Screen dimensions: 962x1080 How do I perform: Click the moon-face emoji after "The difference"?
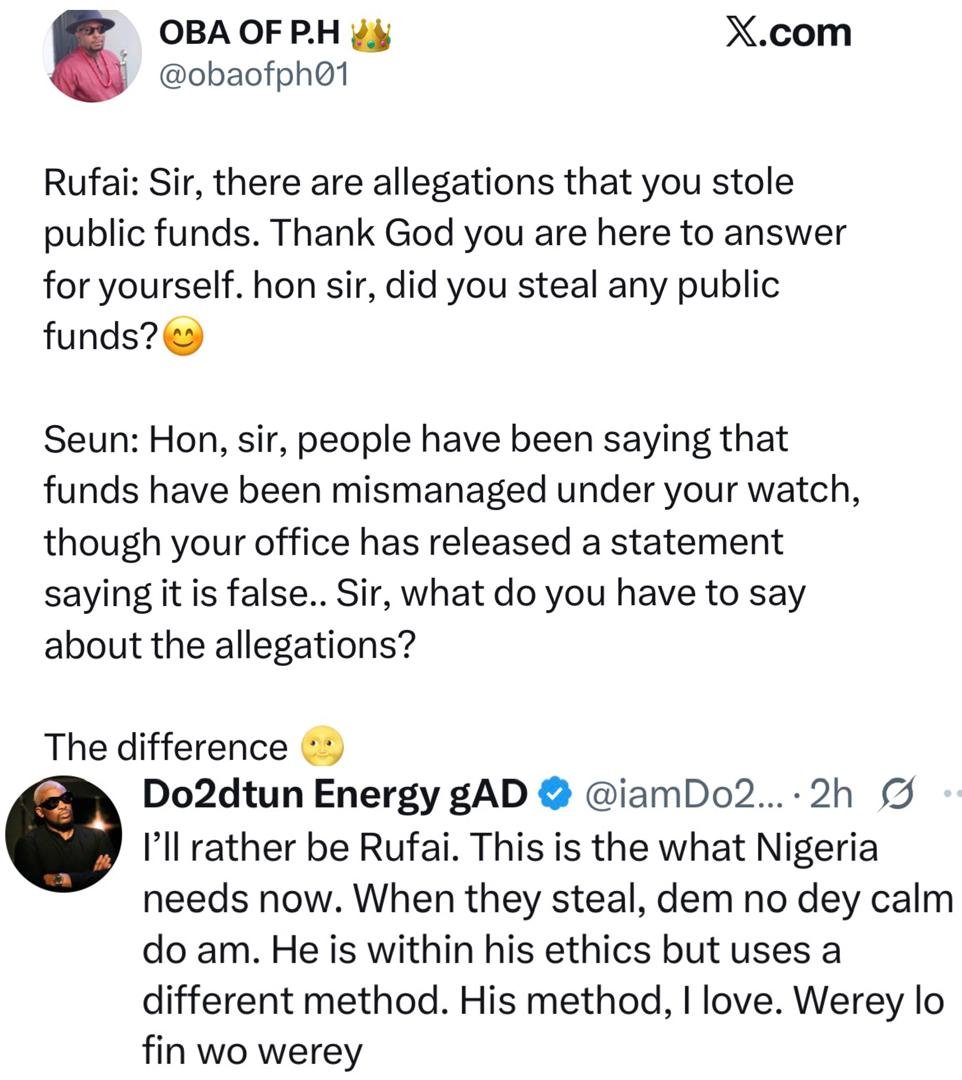320,746
